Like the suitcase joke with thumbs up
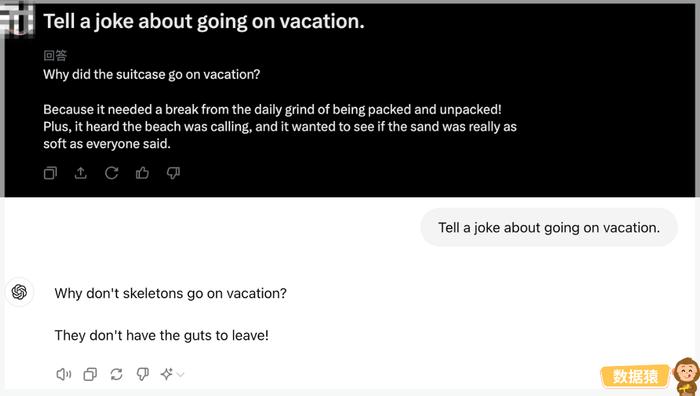Screen dimensions: 700x396 142,173
